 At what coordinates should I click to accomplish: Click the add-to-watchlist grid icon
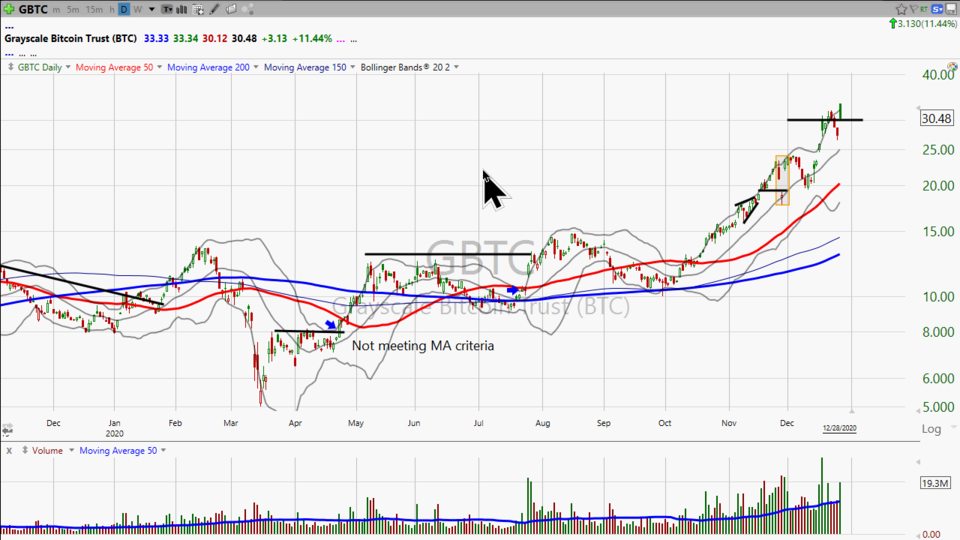click(198, 10)
